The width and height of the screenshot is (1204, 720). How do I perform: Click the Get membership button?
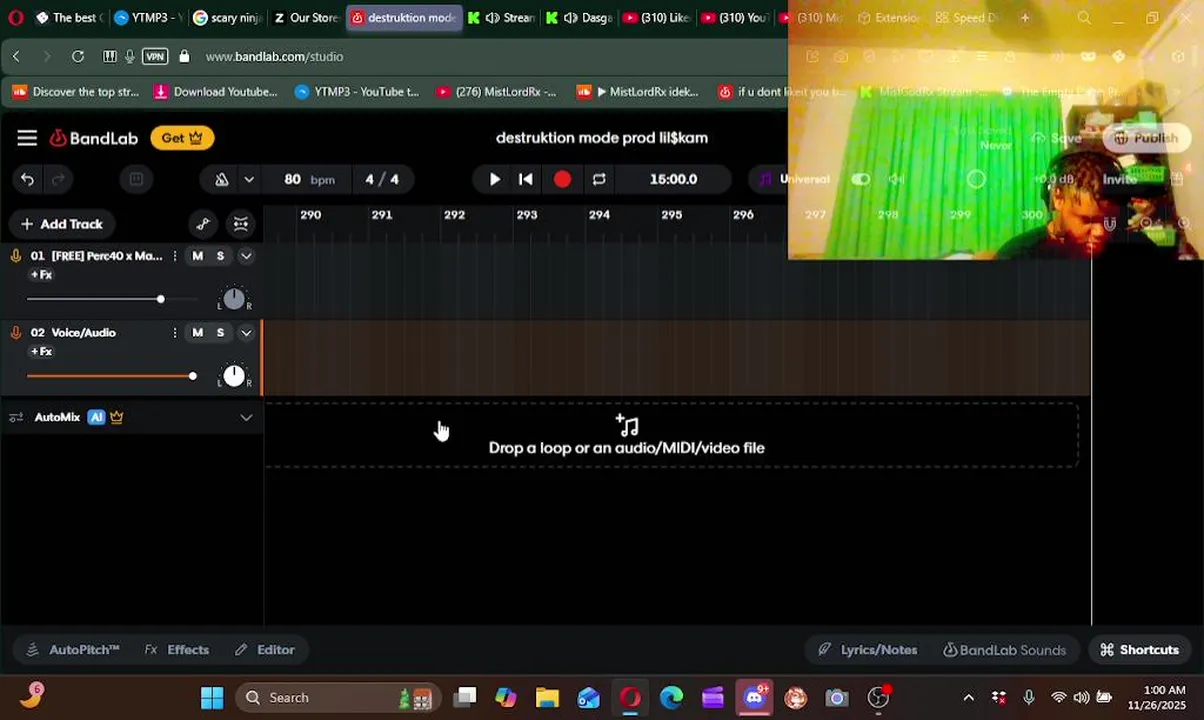(x=182, y=138)
